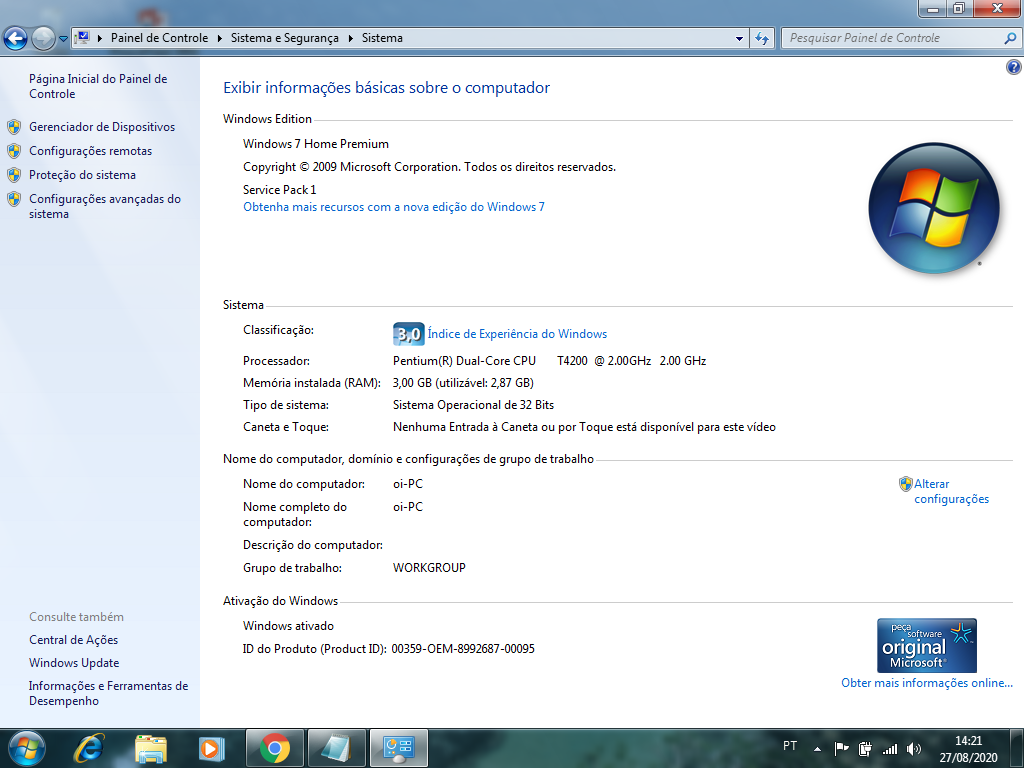Viewport: 1024px width, 768px height.
Task: Open Configurações remotas
Action: coord(90,151)
